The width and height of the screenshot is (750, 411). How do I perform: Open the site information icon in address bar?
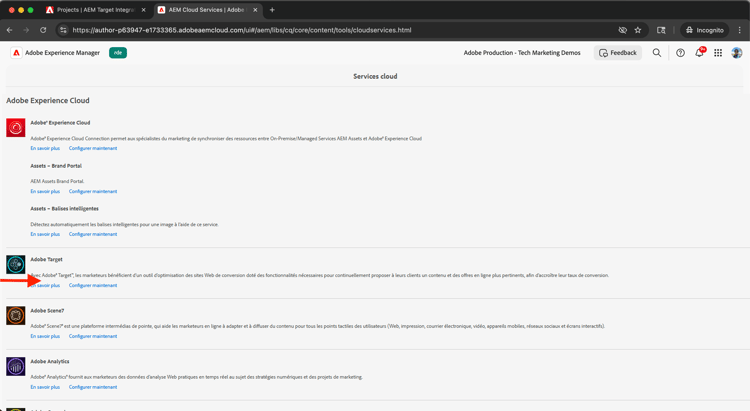point(63,30)
